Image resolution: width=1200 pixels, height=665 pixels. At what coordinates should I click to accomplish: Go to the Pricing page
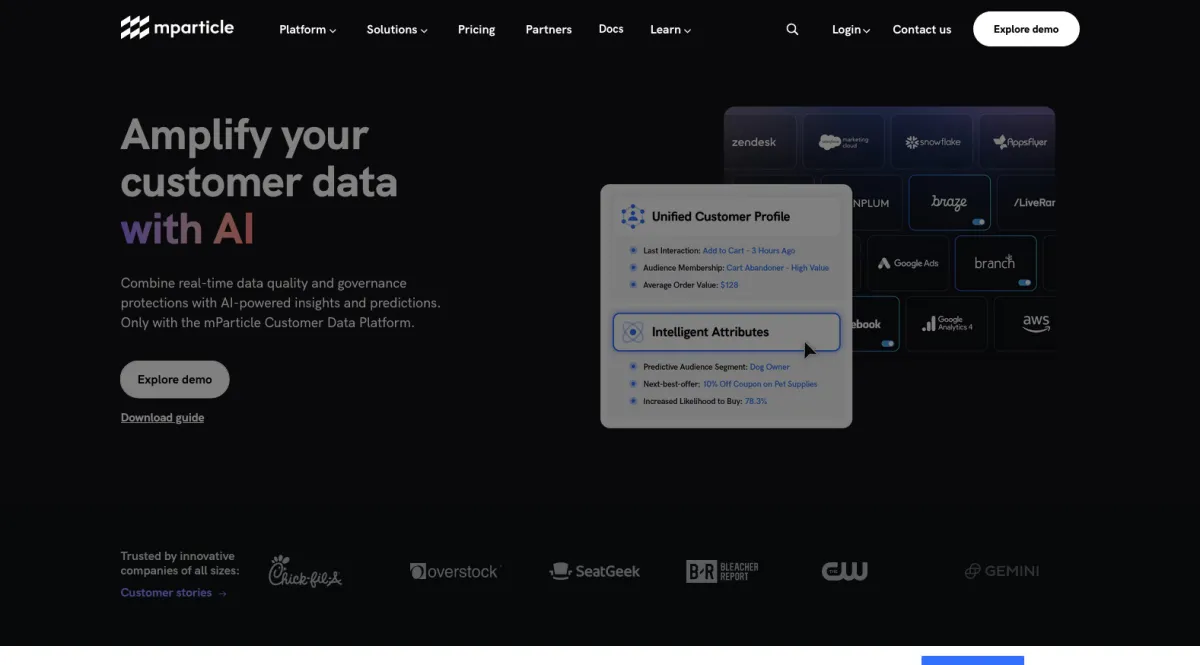pos(476,30)
